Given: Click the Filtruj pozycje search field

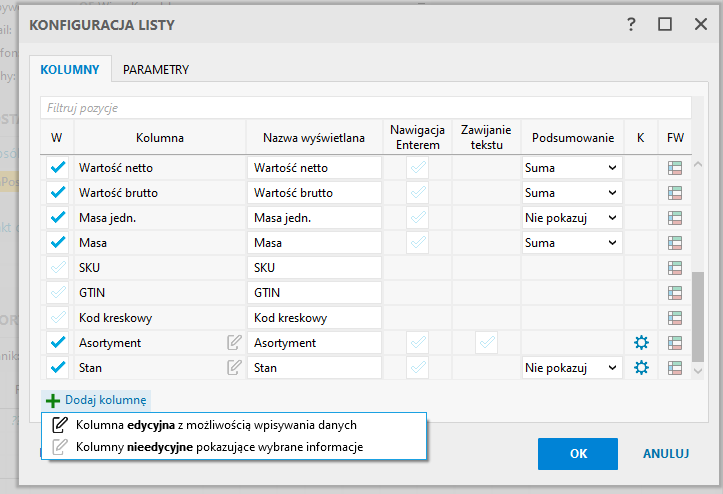Looking at the screenshot, I should click(366, 107).
